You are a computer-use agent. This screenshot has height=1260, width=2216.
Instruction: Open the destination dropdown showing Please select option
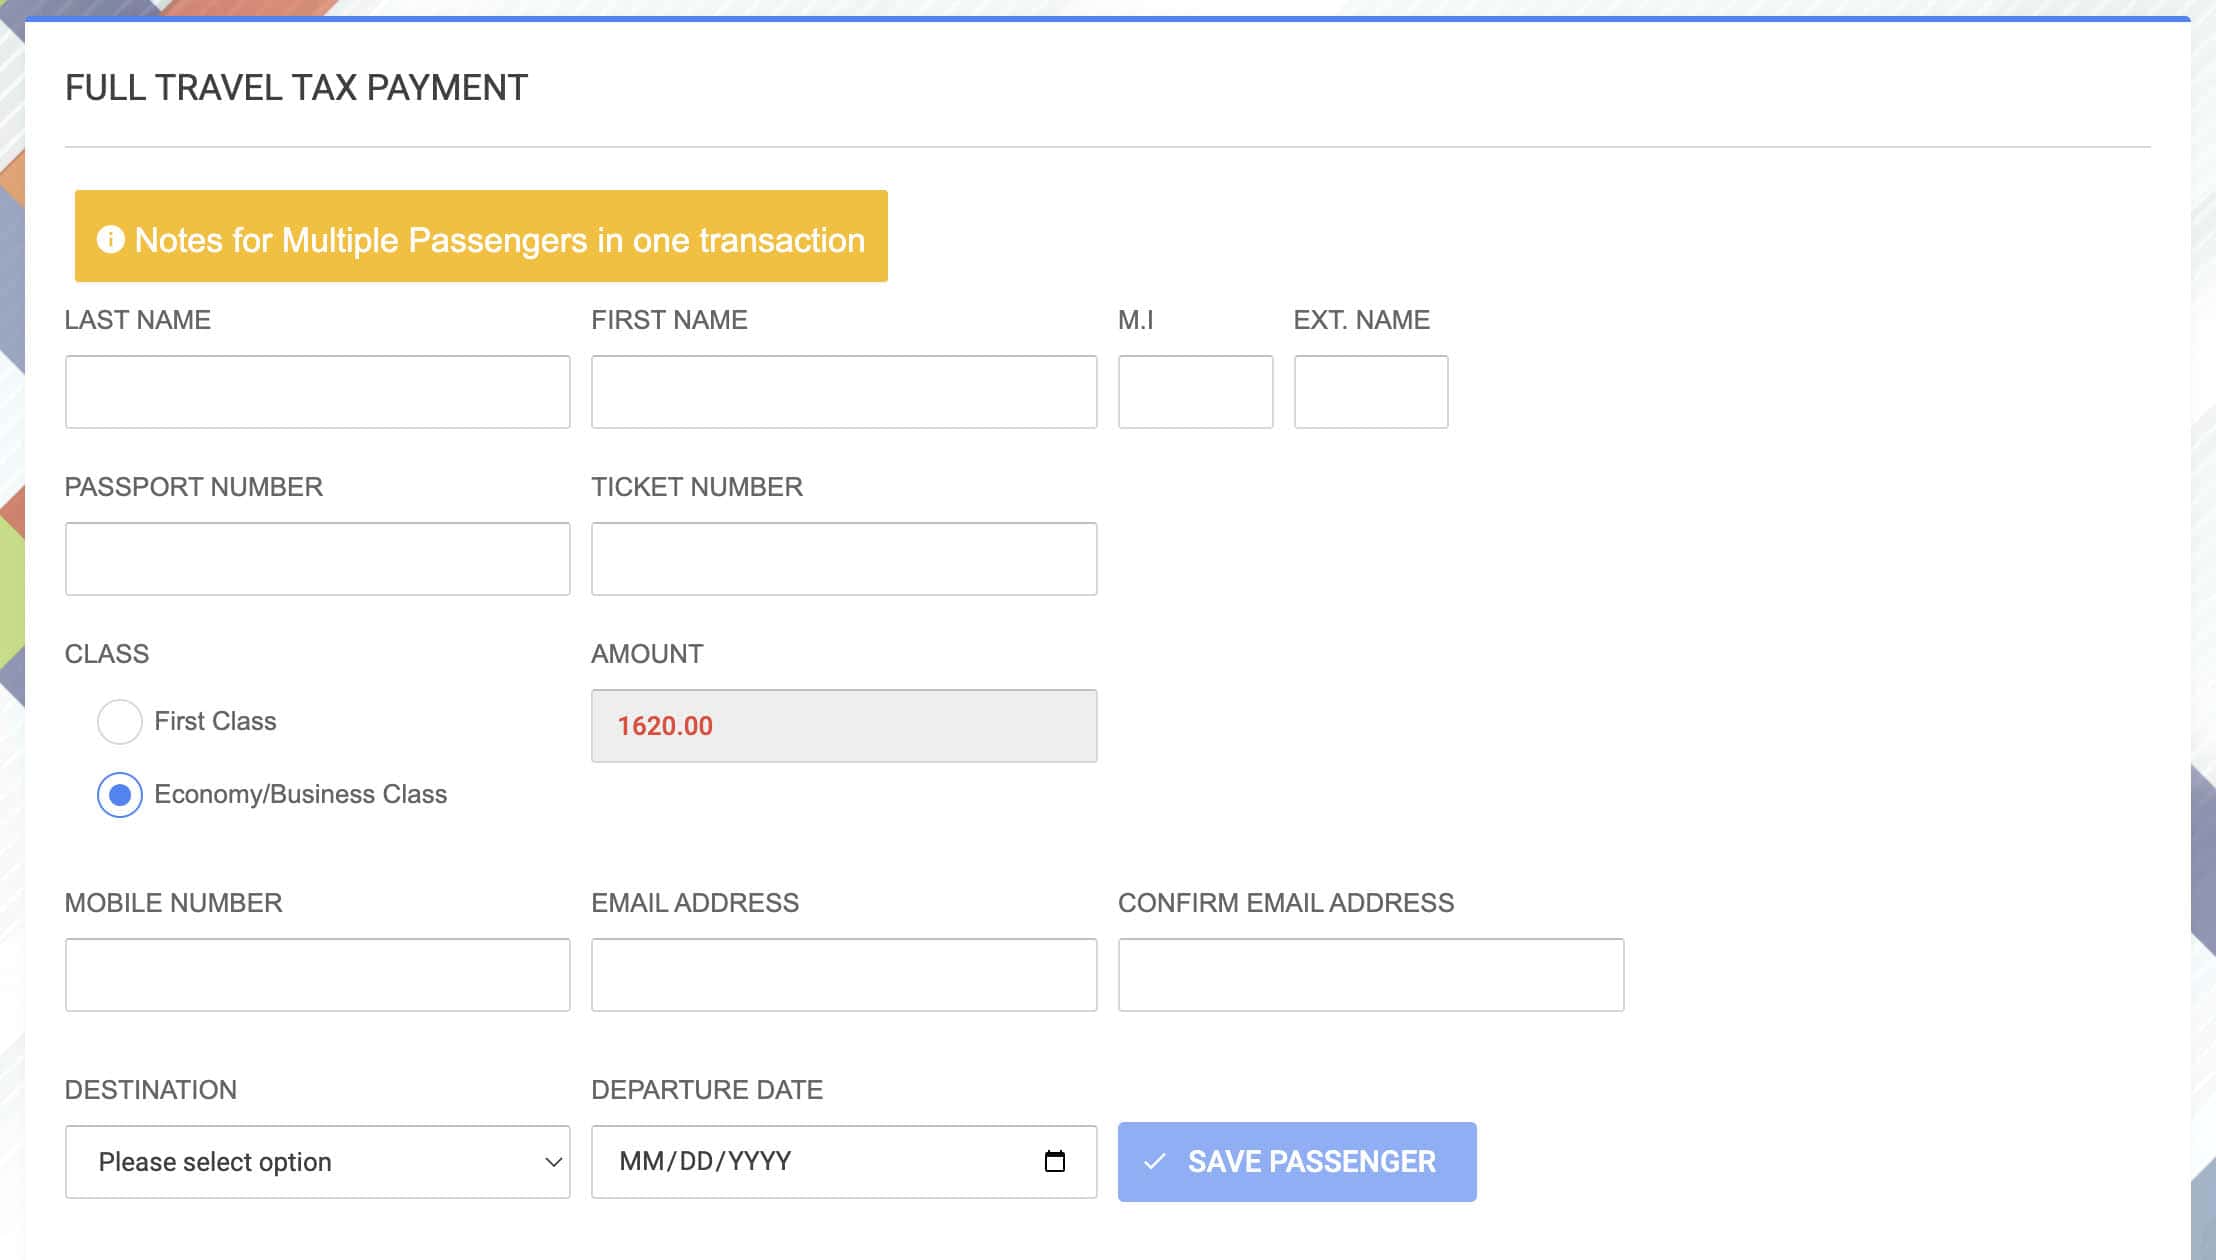(317, 1161)
